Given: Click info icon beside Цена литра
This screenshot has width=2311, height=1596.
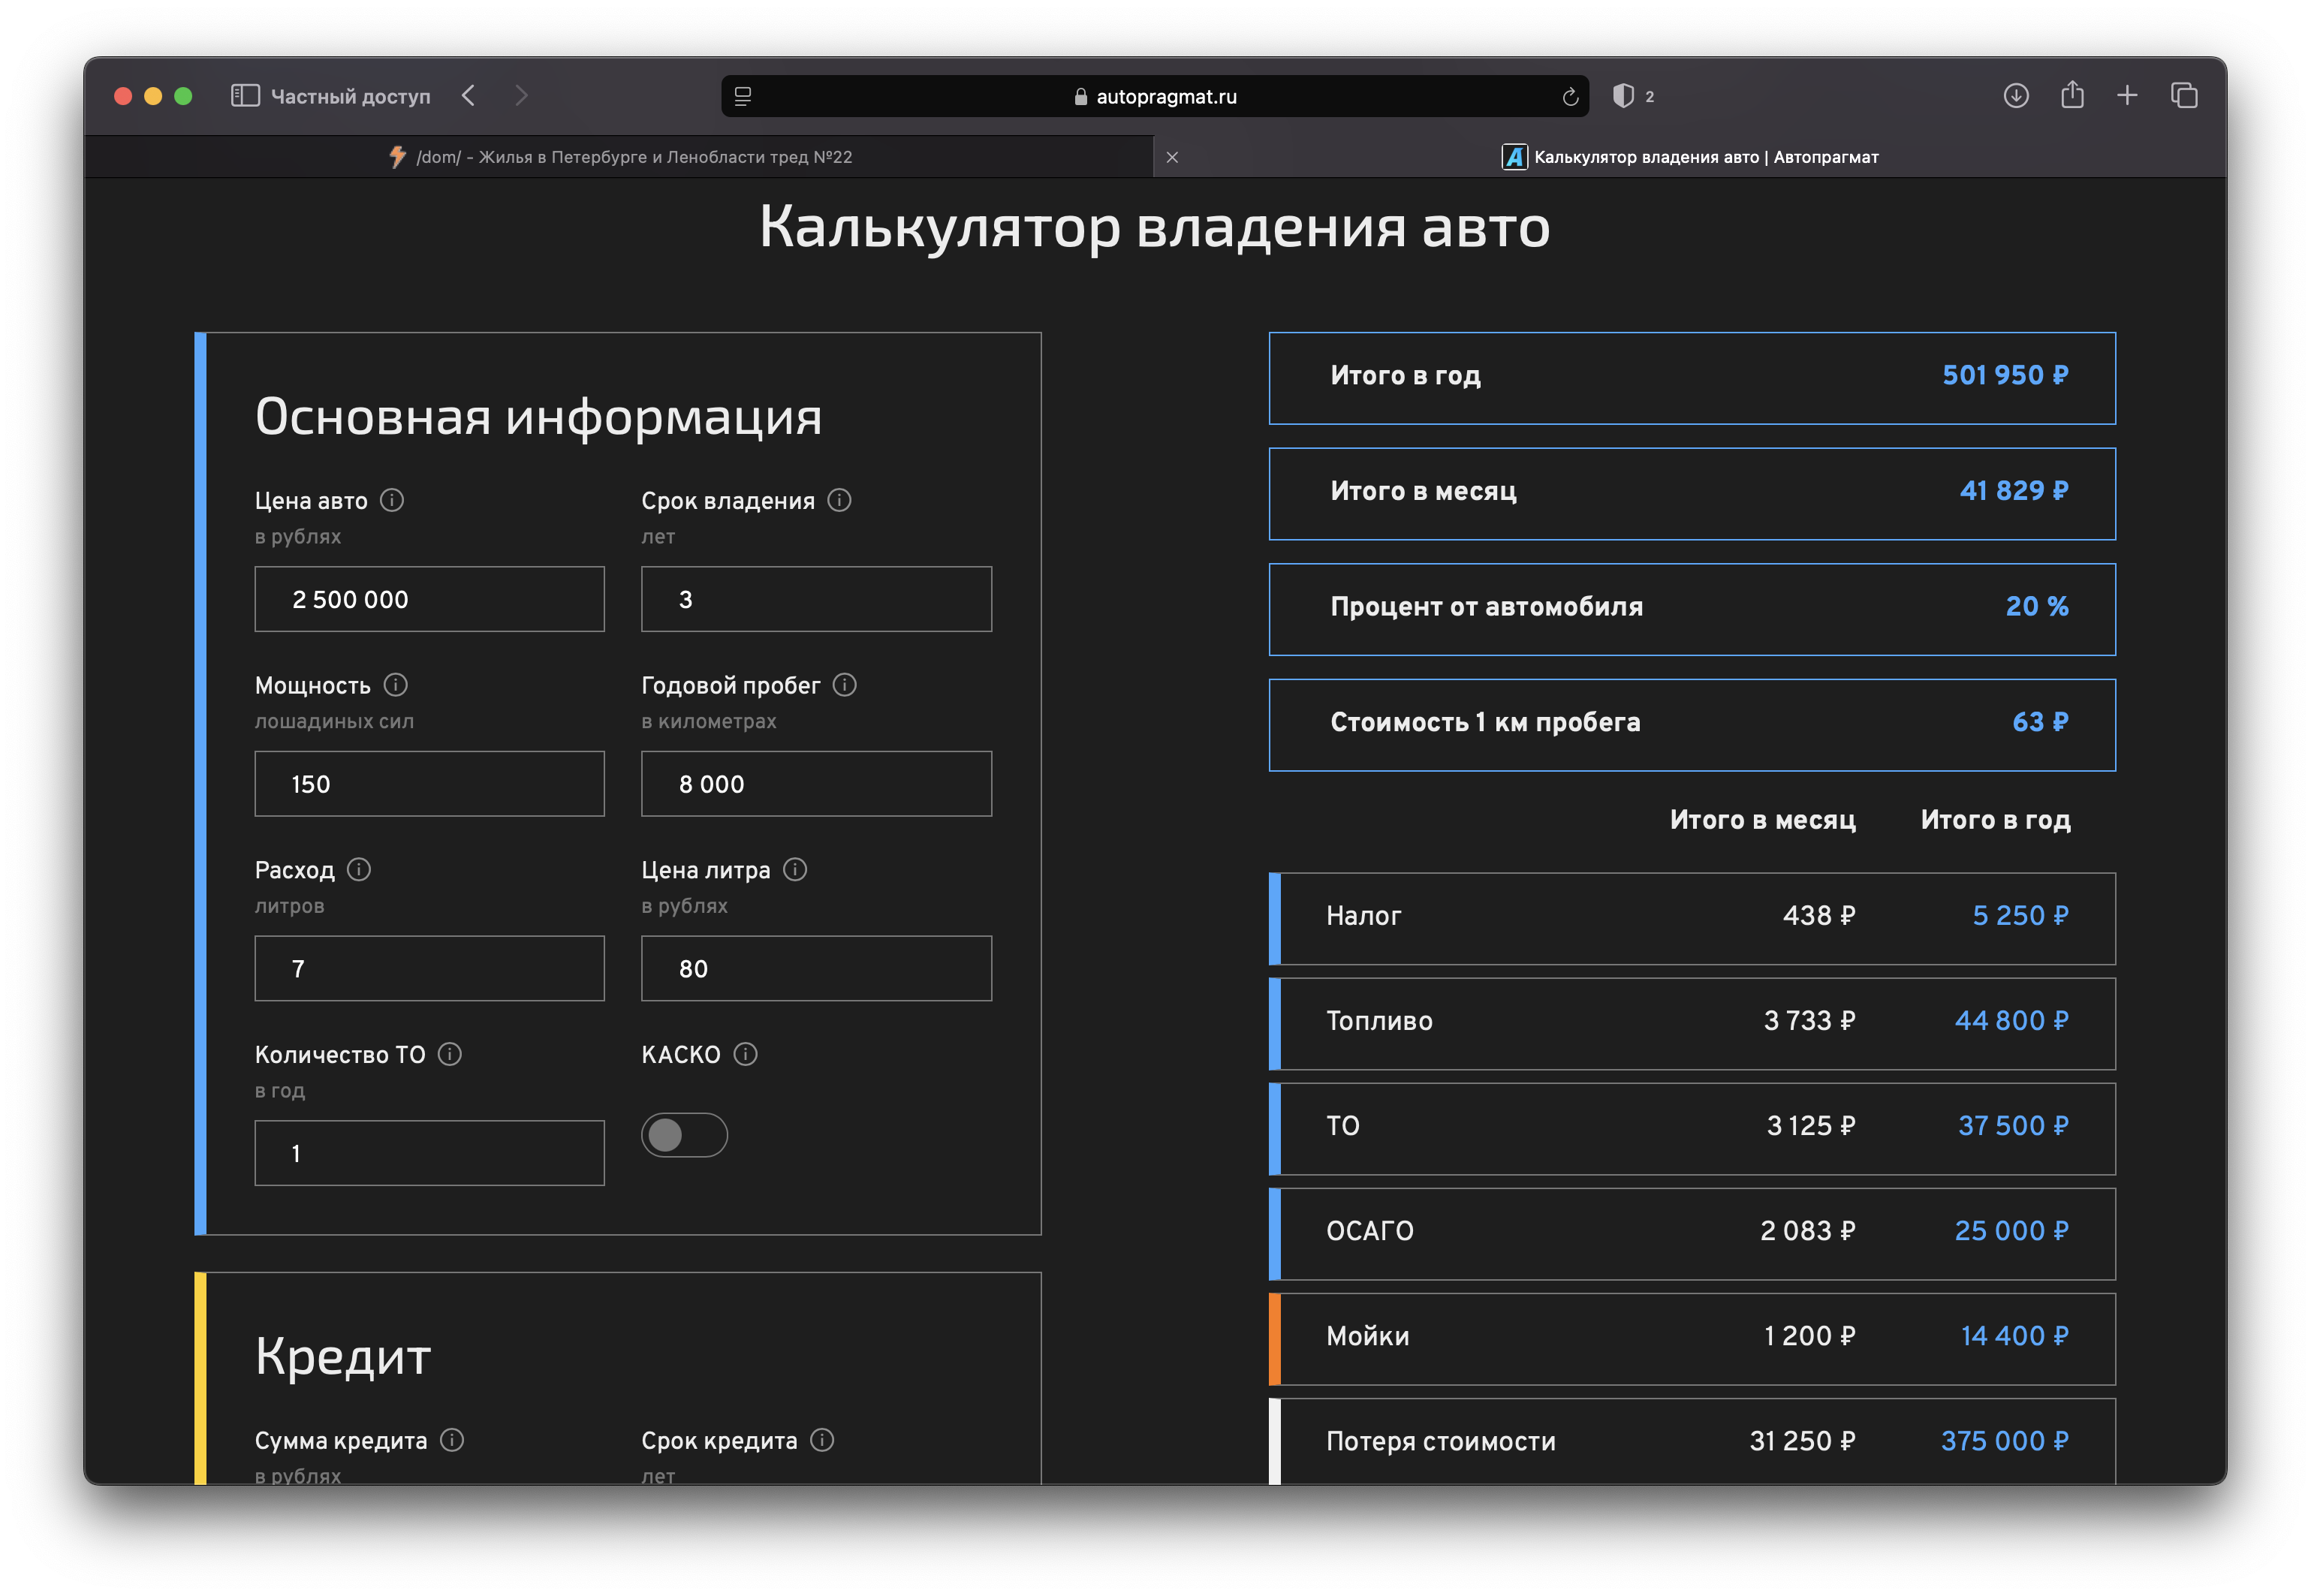Looking at the screenshot, I should click(x=795, y=870).
